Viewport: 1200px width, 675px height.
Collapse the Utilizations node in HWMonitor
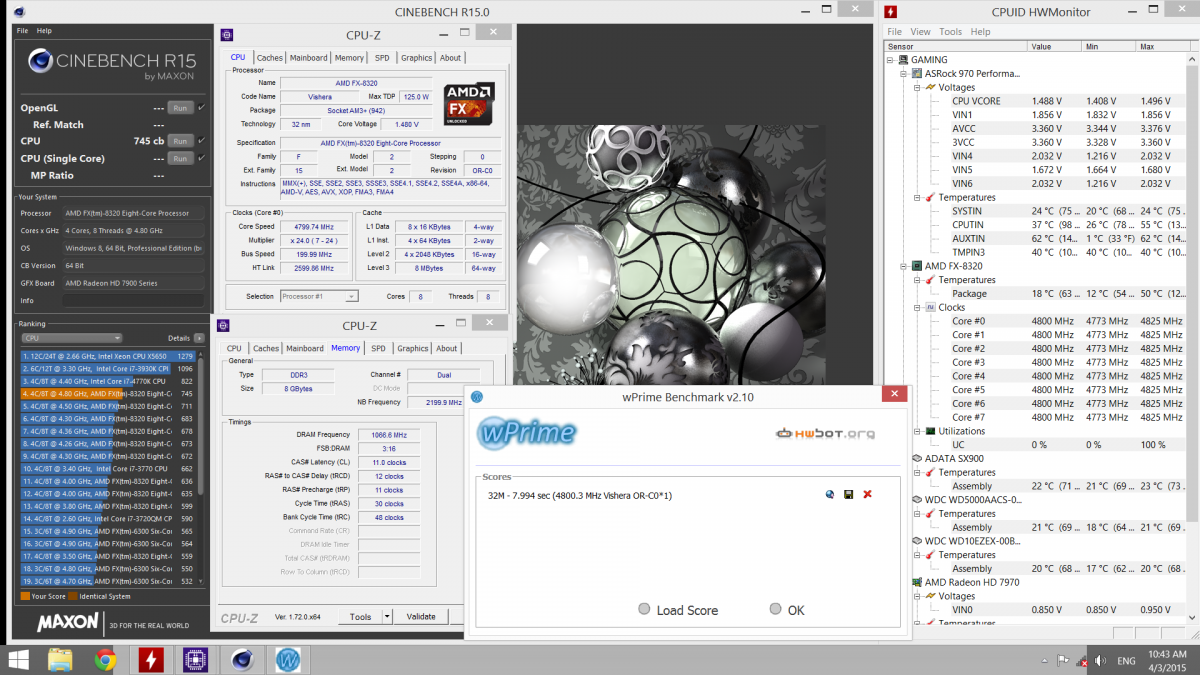[x=916, y=431]
